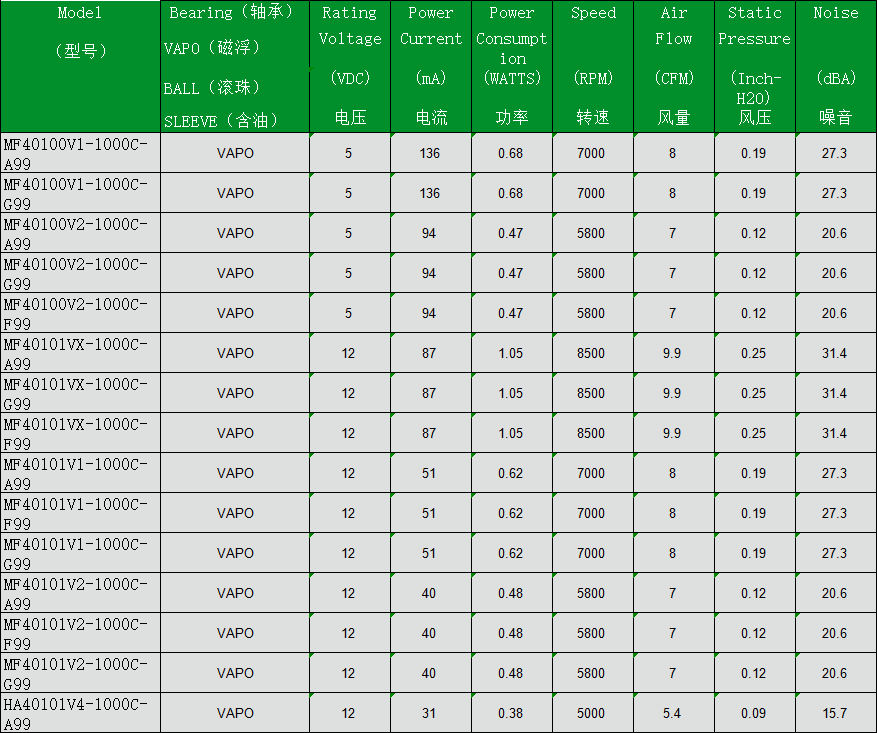
Task: Click the Noise (dBA) column header
Action: tap(836, 66)
